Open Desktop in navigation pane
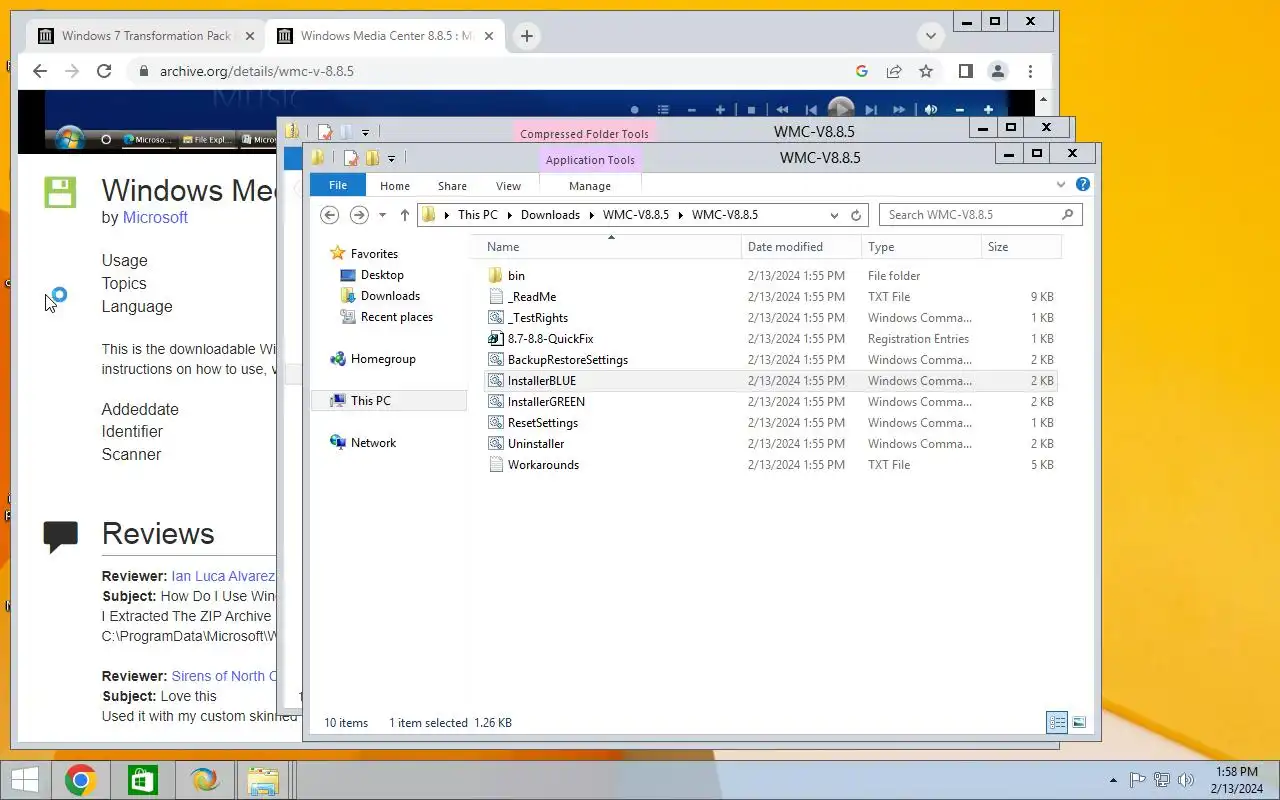 (382, 275)
